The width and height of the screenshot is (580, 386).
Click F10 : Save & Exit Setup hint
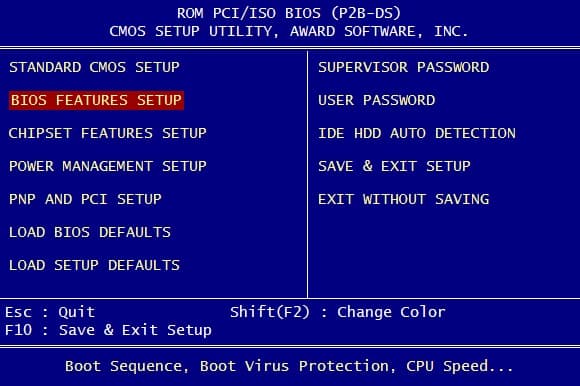click(108, 330)
